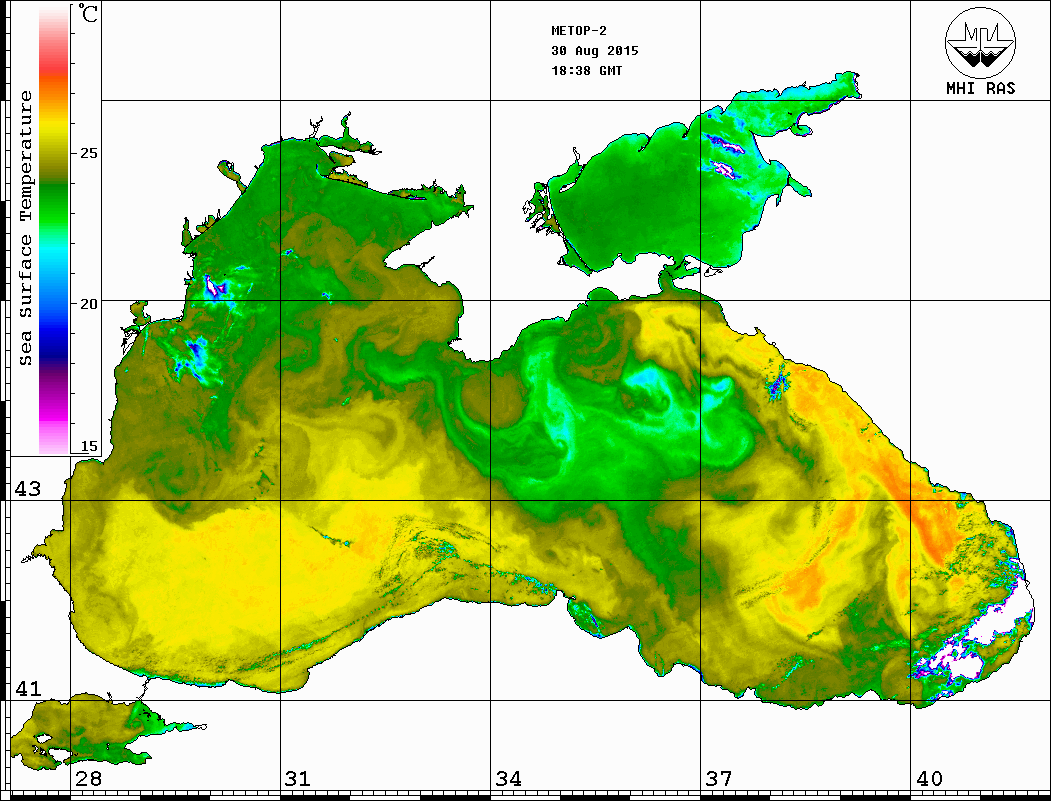Image resolution: width=1051 pixels, height=801 pixels.
Task: Click the temperature color scale bar
Action: (54, 230)
